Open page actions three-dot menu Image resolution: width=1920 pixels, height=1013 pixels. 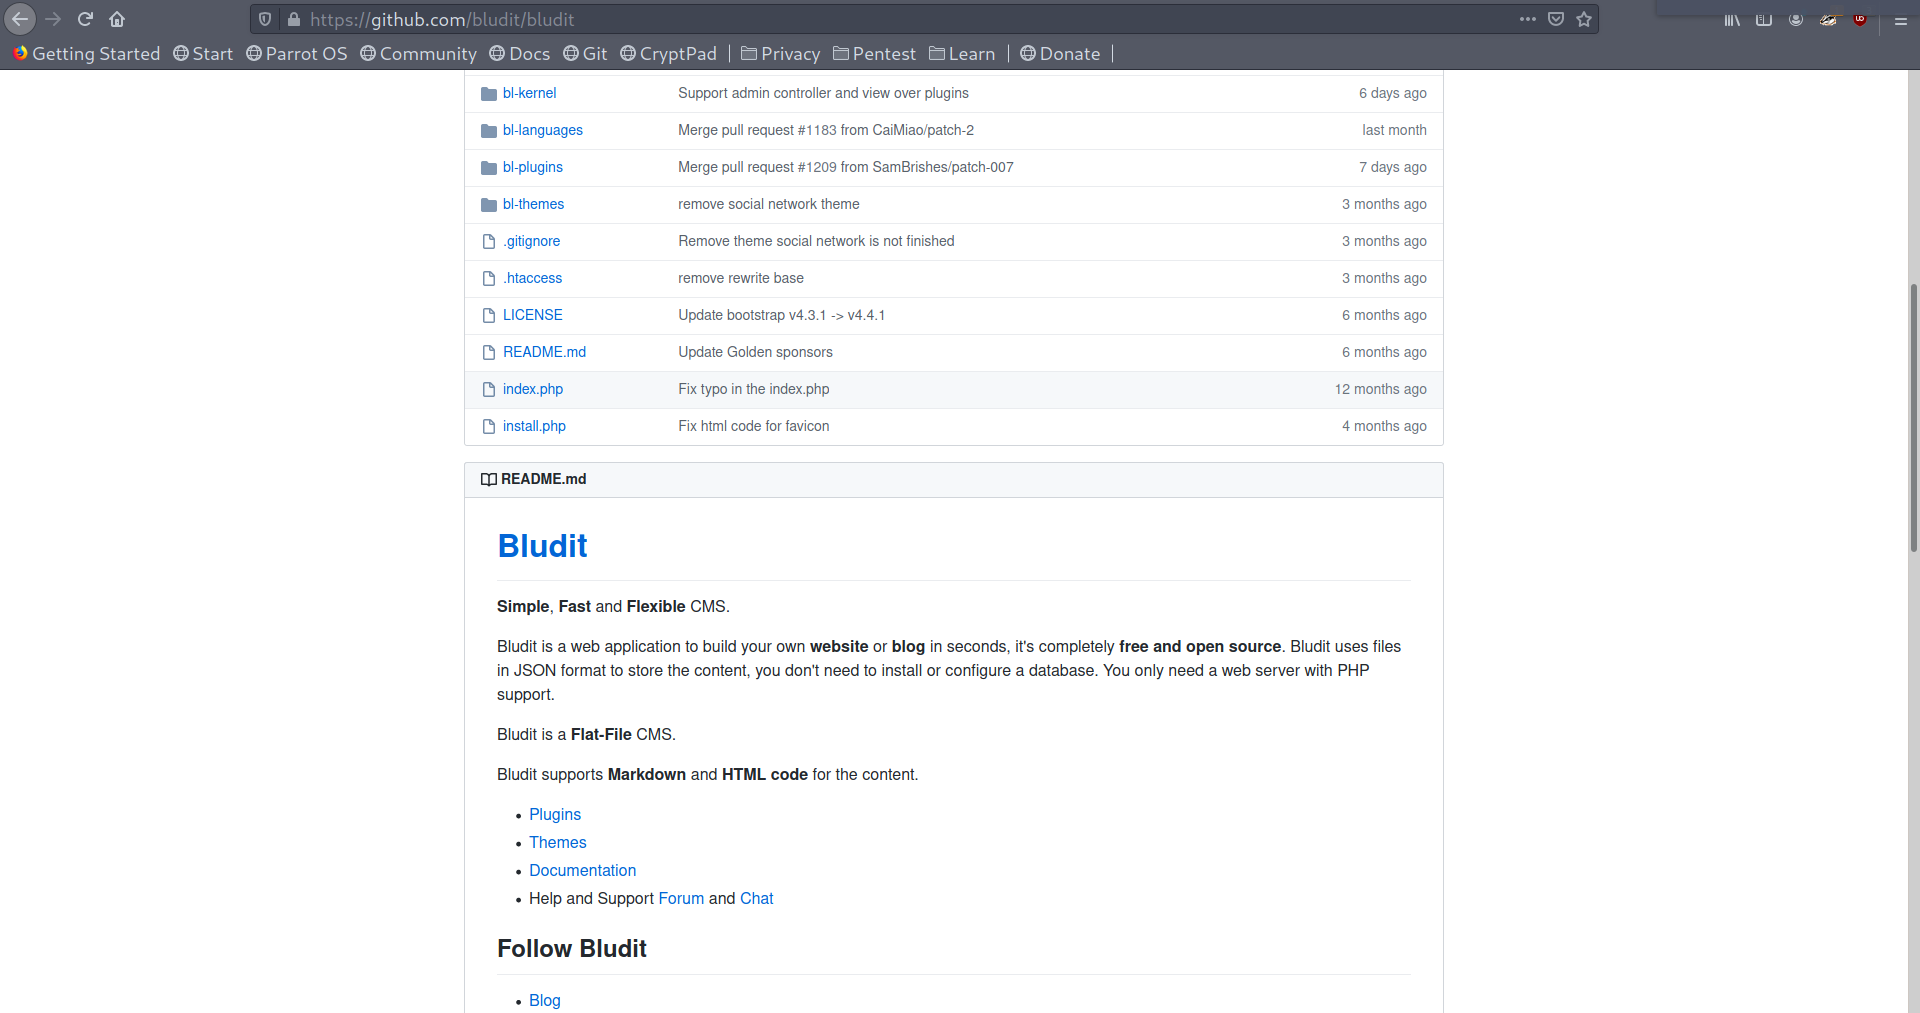[1527, 19]
